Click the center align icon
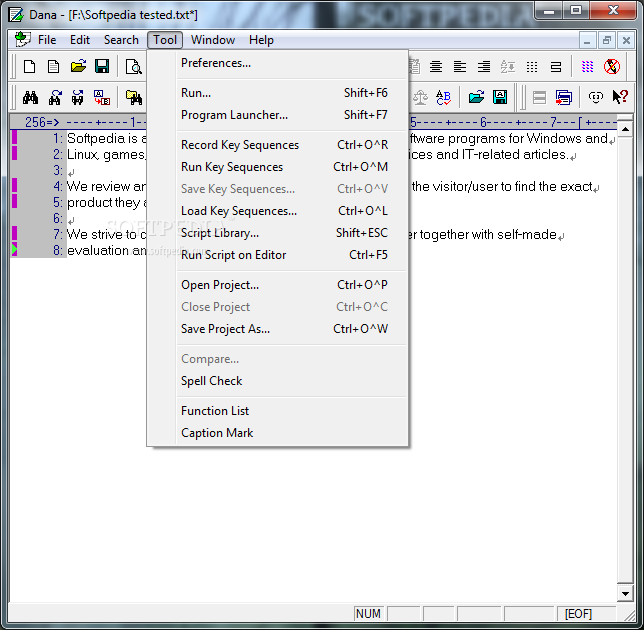This screenshot has width=644, height=630. click(436, 67)
